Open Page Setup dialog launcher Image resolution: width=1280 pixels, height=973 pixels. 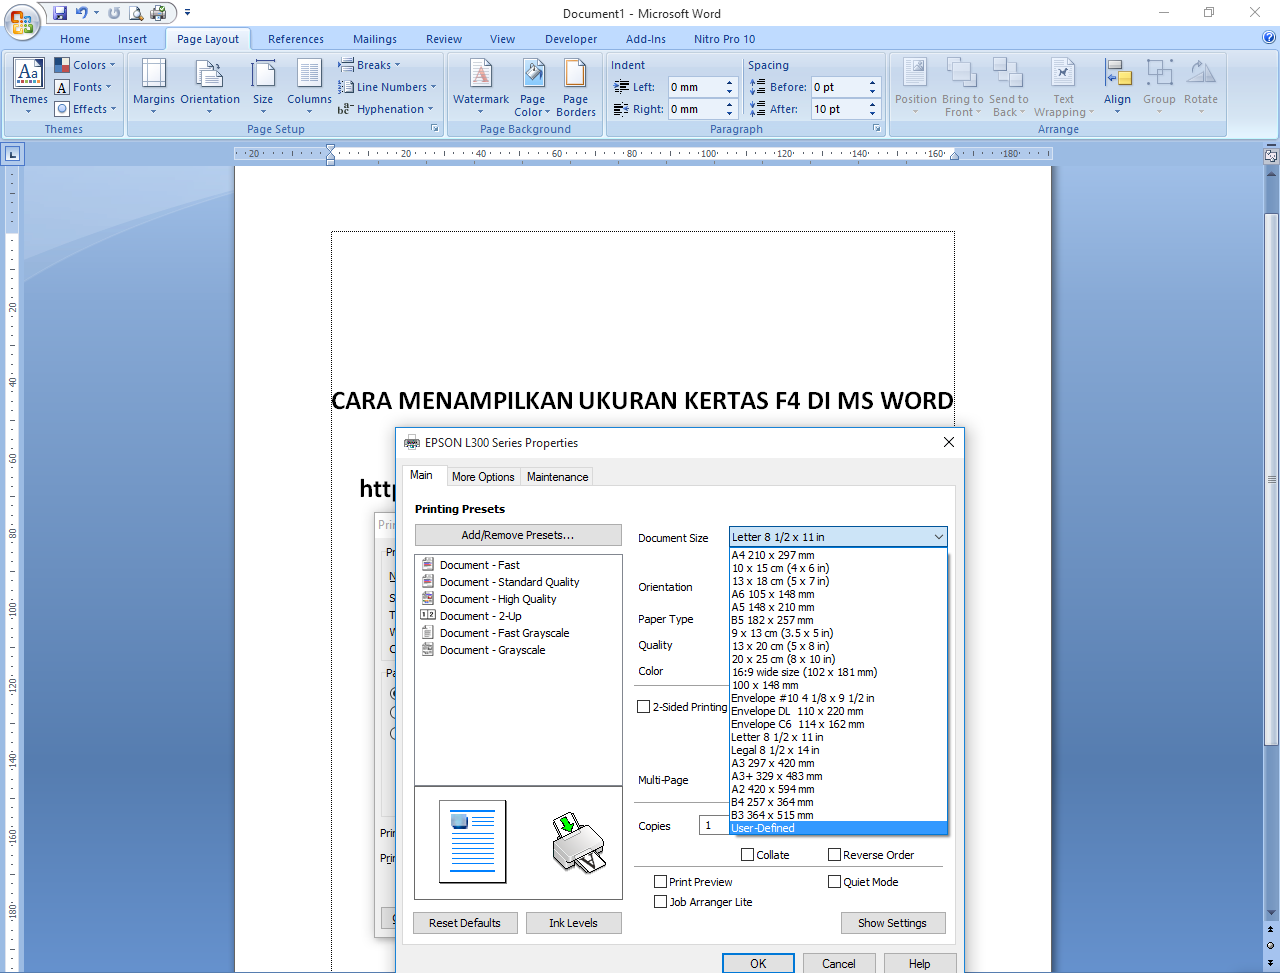[x=435, y=129]
